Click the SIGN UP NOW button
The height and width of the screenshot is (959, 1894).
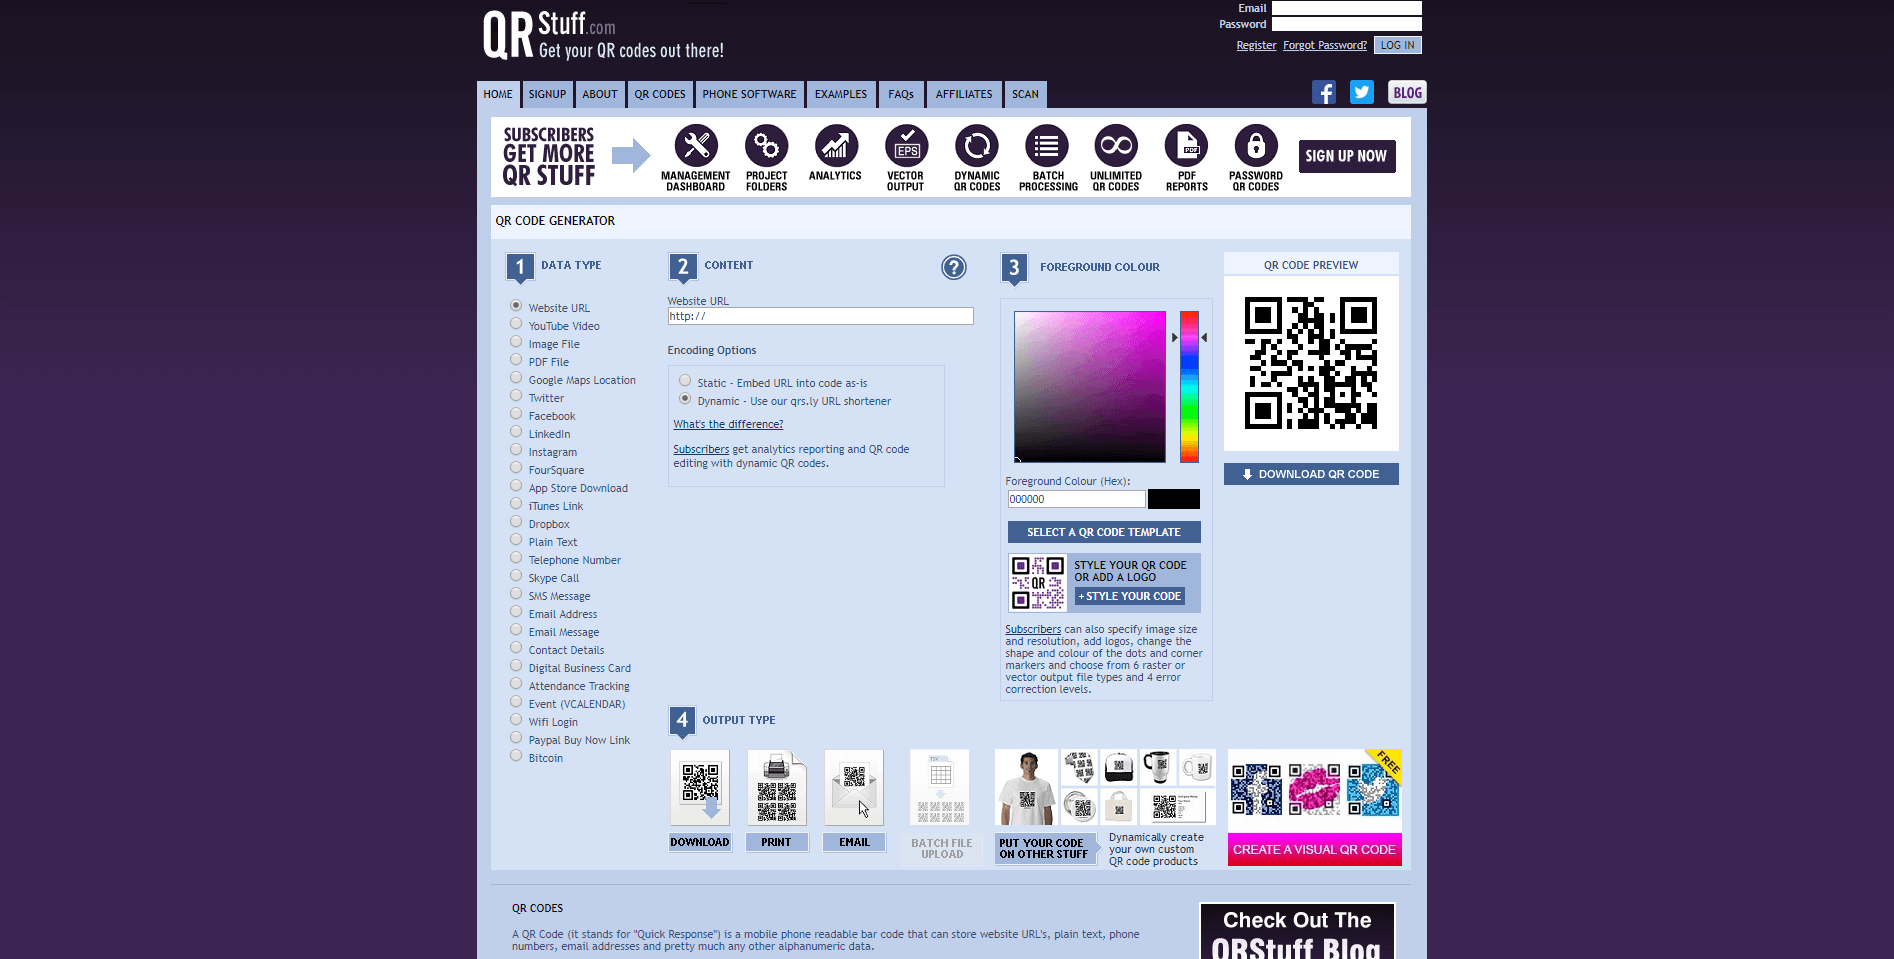[x=1346, y=156]
